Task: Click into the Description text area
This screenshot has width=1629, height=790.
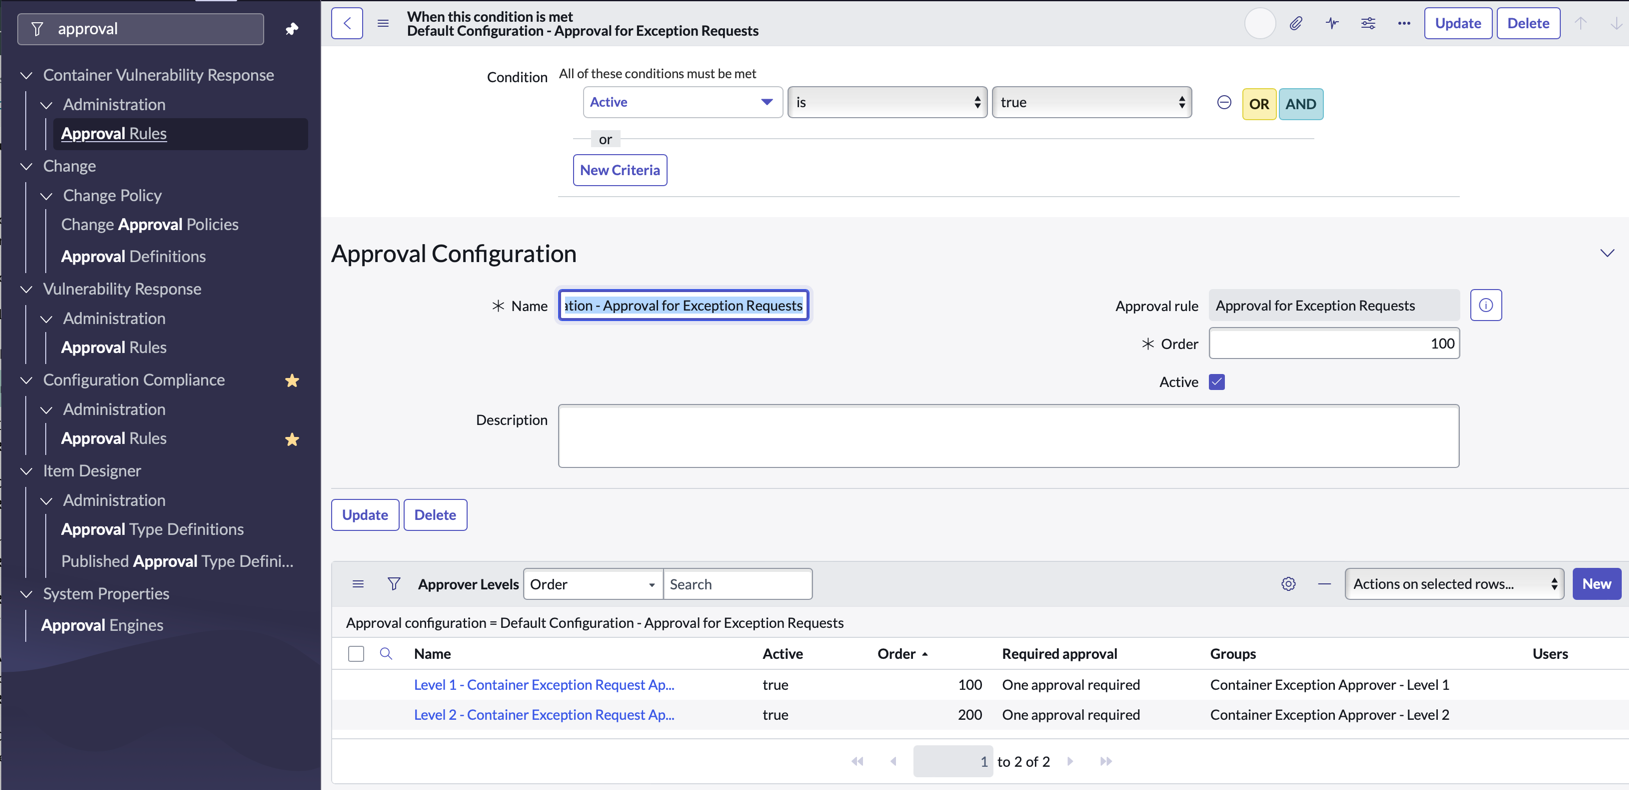Action: pos(1009,436)
